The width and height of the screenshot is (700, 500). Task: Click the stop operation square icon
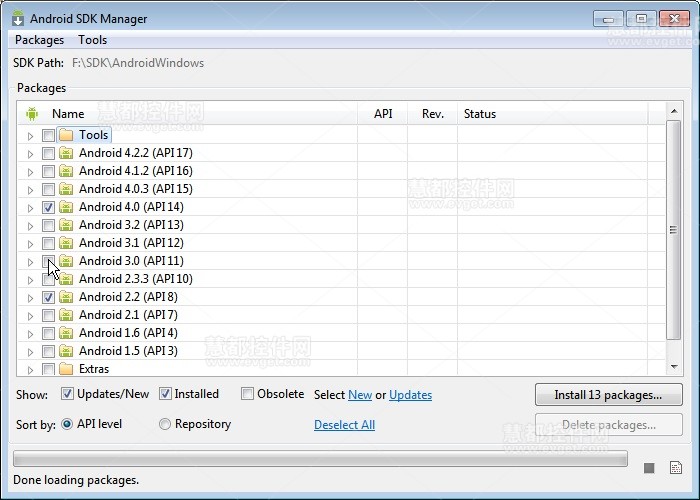click(x=649, y=468)
